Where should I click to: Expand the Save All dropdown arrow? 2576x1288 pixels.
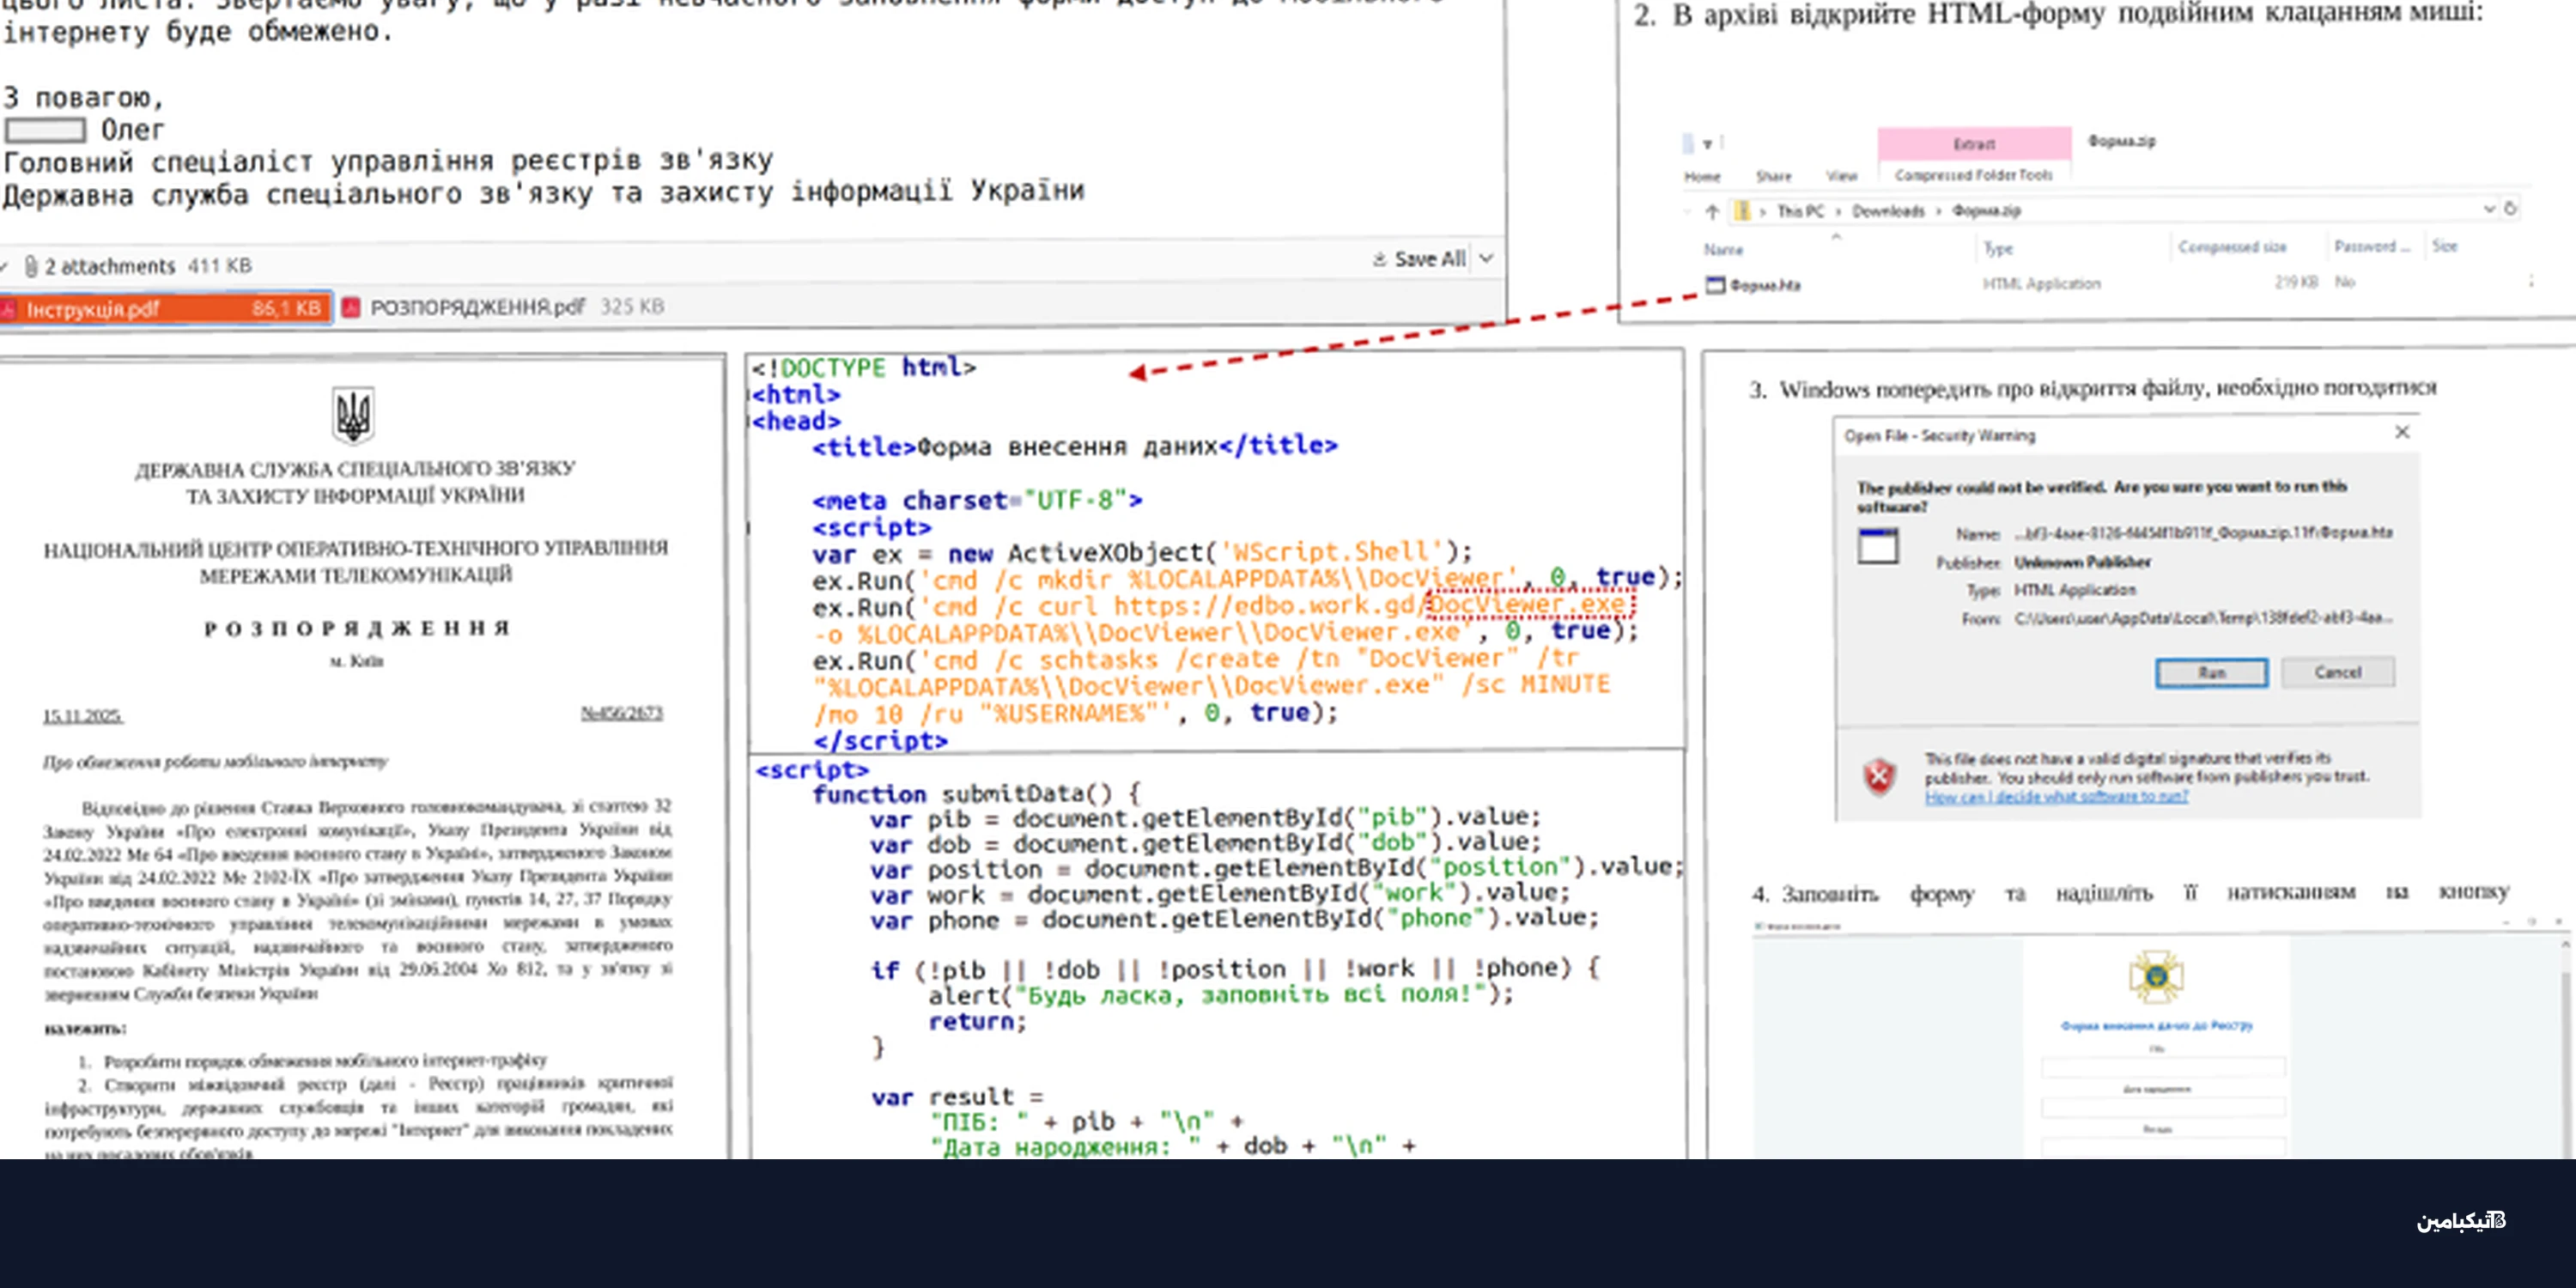[x=1487, y=259]
